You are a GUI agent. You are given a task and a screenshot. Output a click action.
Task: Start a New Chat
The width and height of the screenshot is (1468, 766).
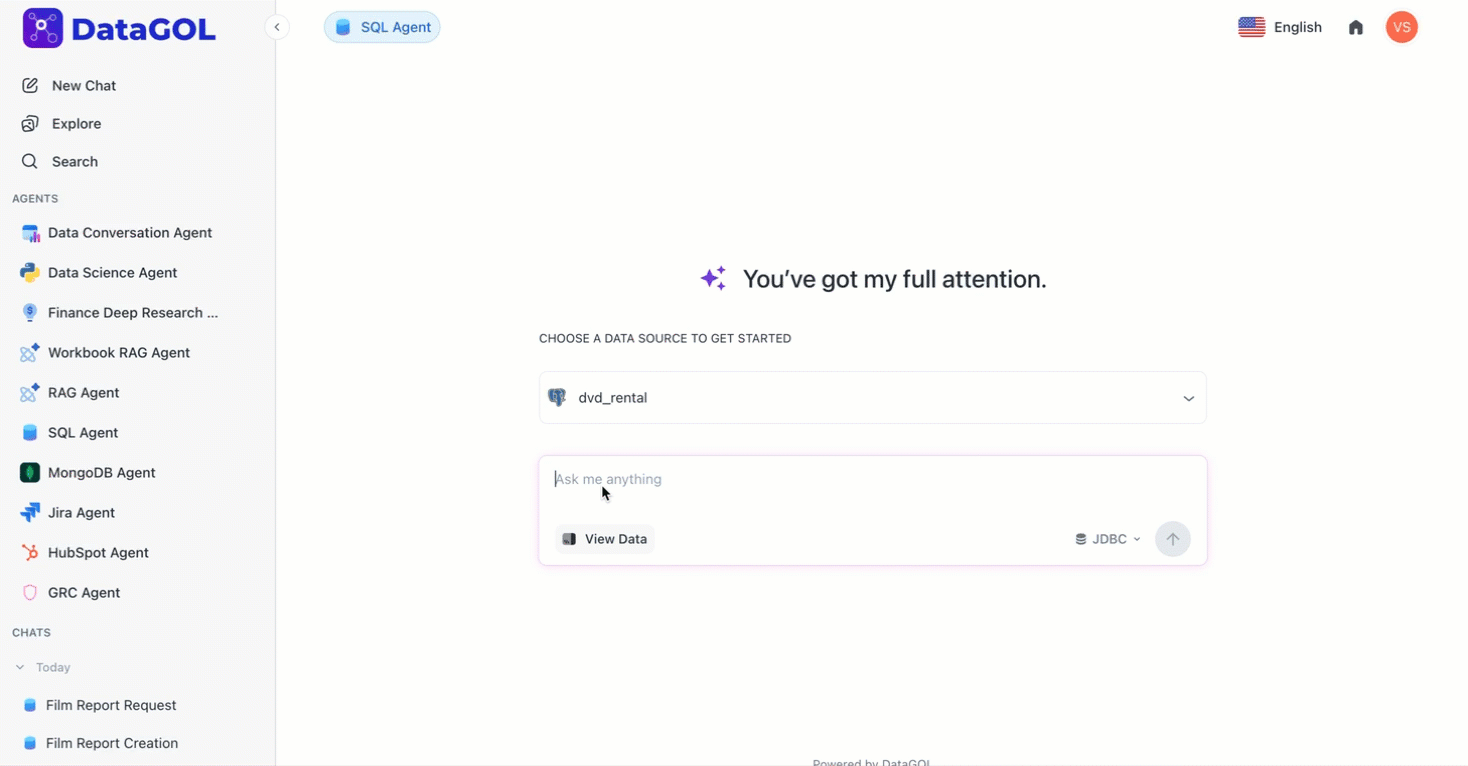pyautogui.click(x=83, y=86)
